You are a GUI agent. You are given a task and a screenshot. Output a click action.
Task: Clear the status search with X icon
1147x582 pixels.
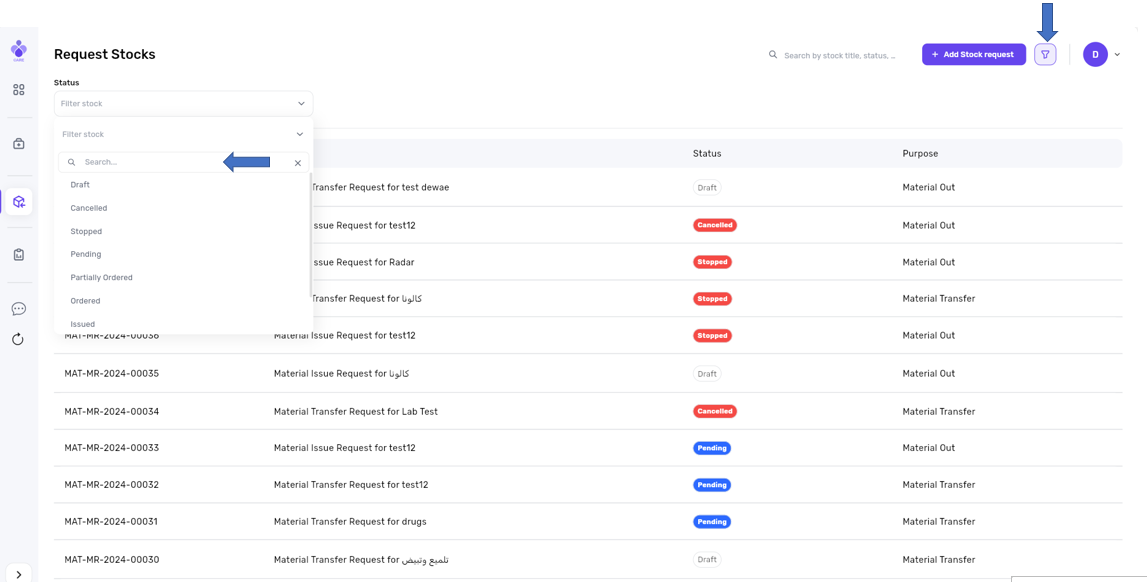pos(298,163)
